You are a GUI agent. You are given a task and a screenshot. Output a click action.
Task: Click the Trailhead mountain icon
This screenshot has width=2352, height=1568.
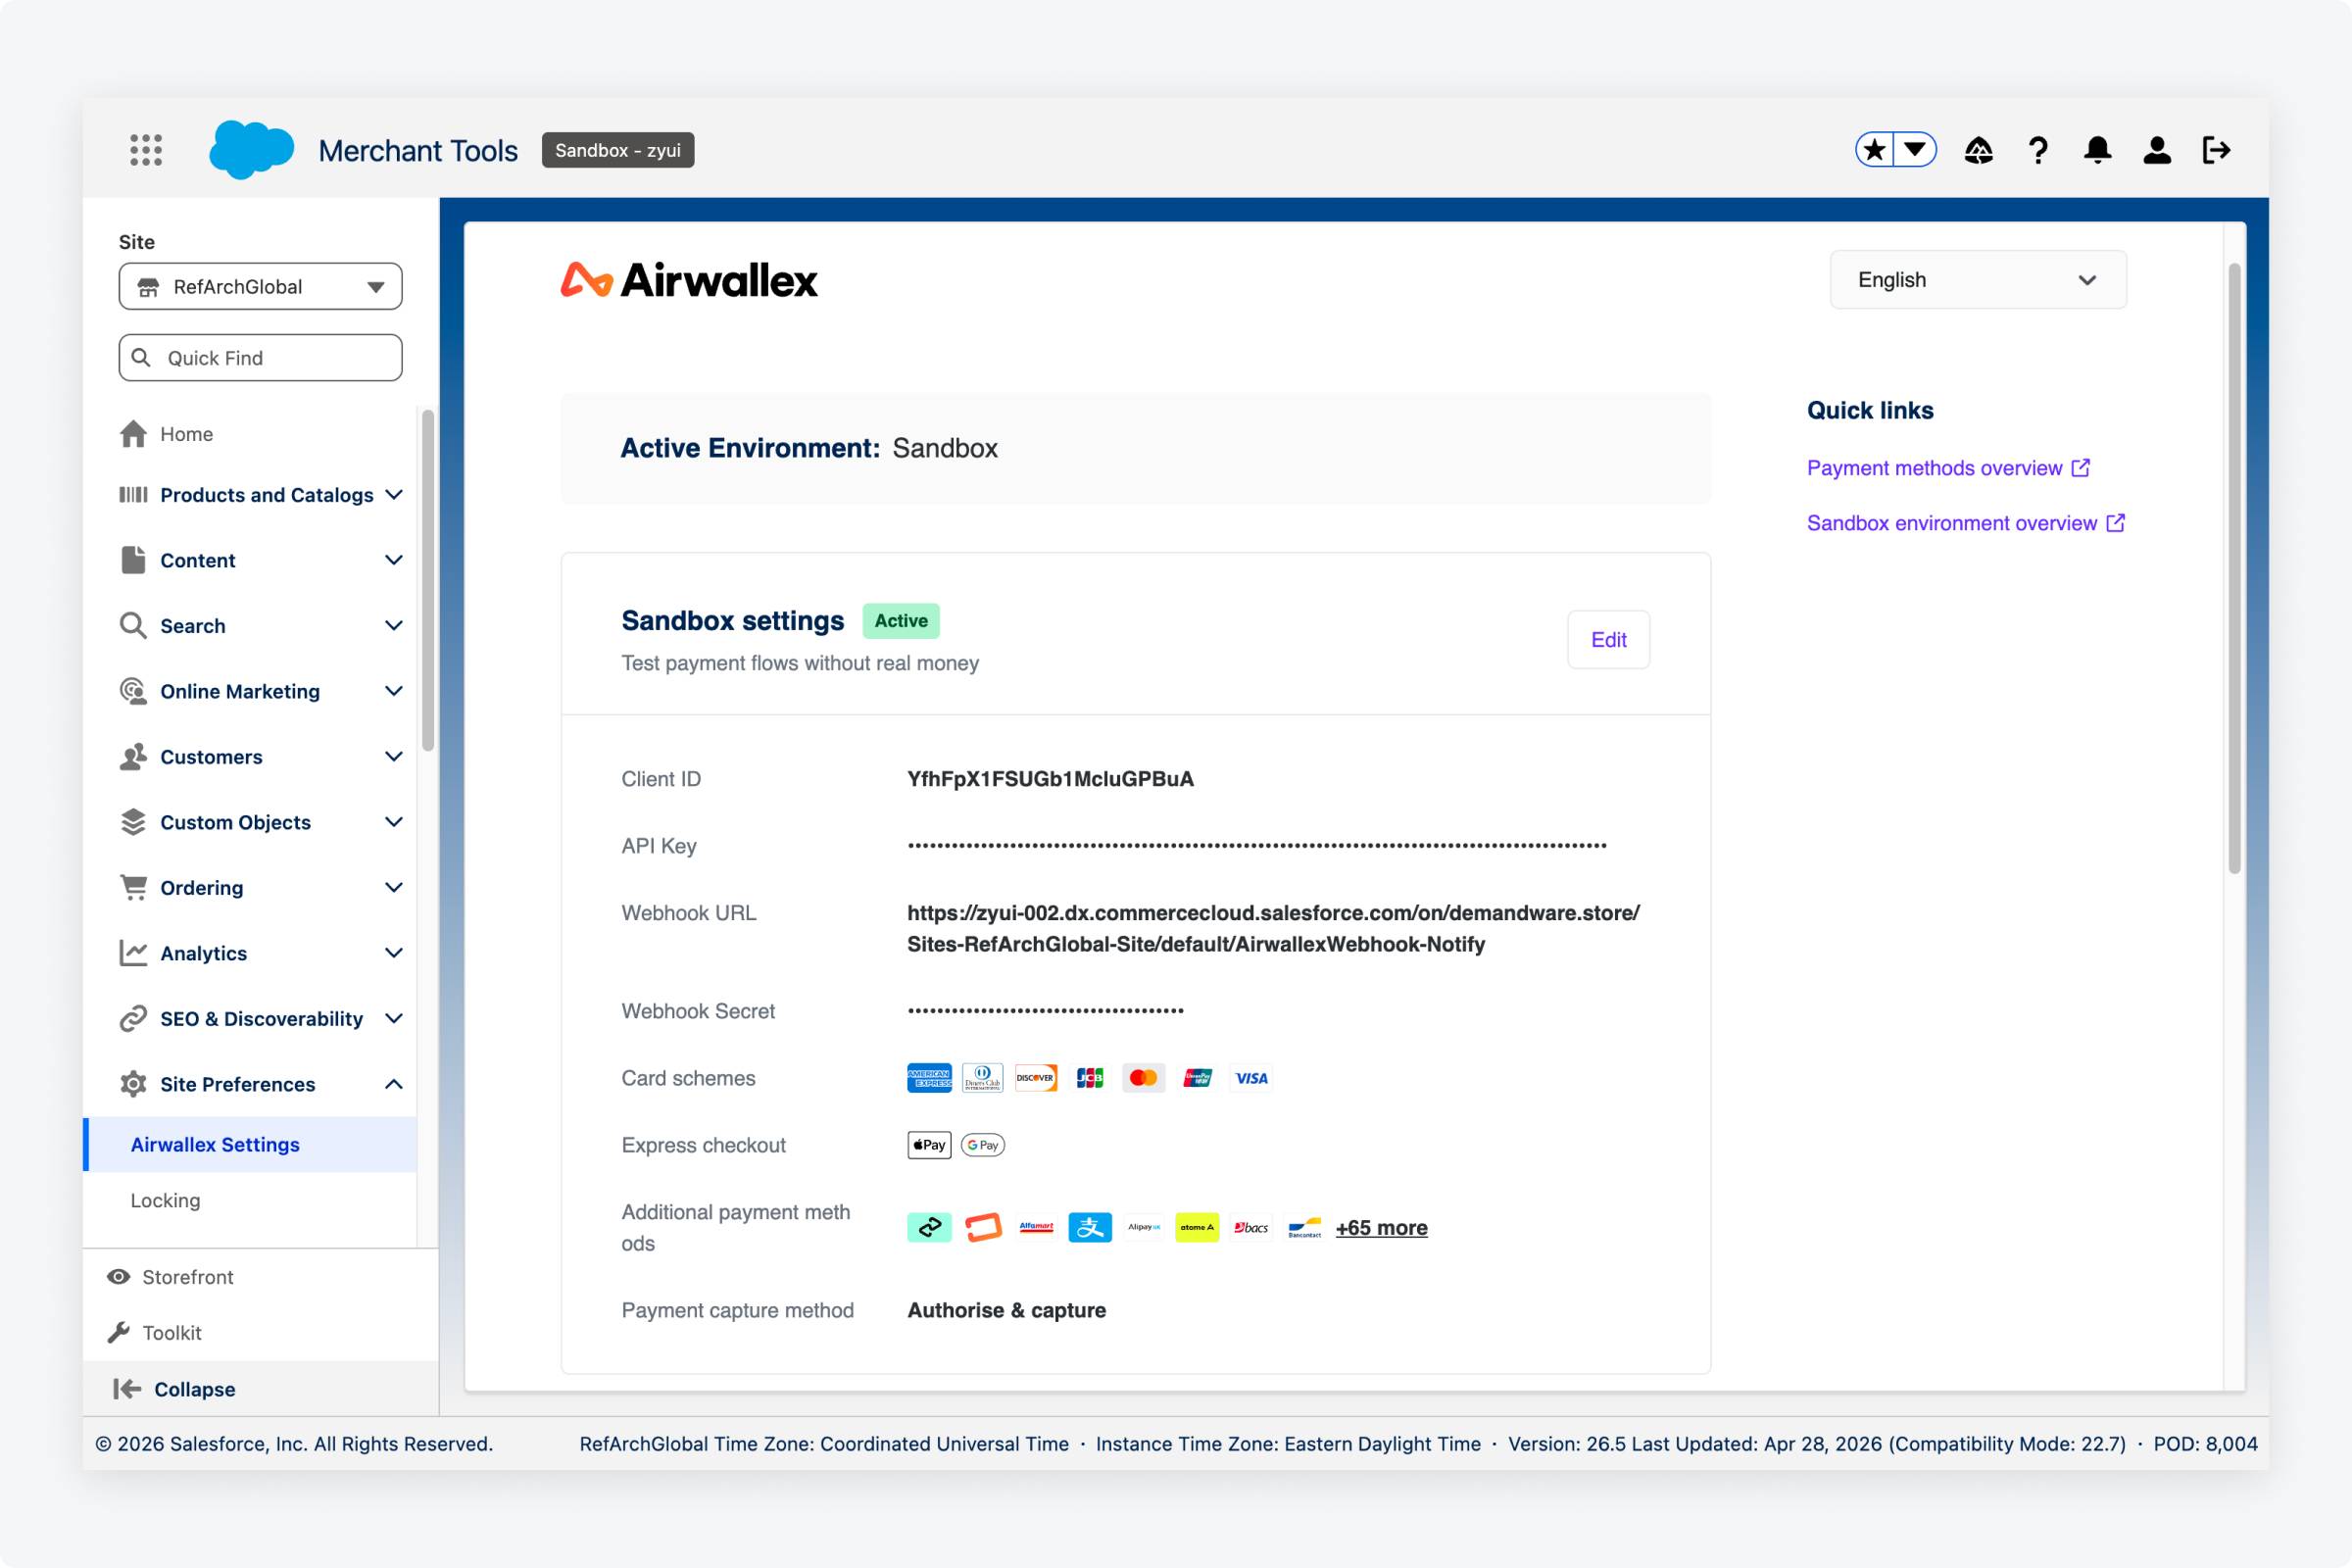(x=1978, y=150)
